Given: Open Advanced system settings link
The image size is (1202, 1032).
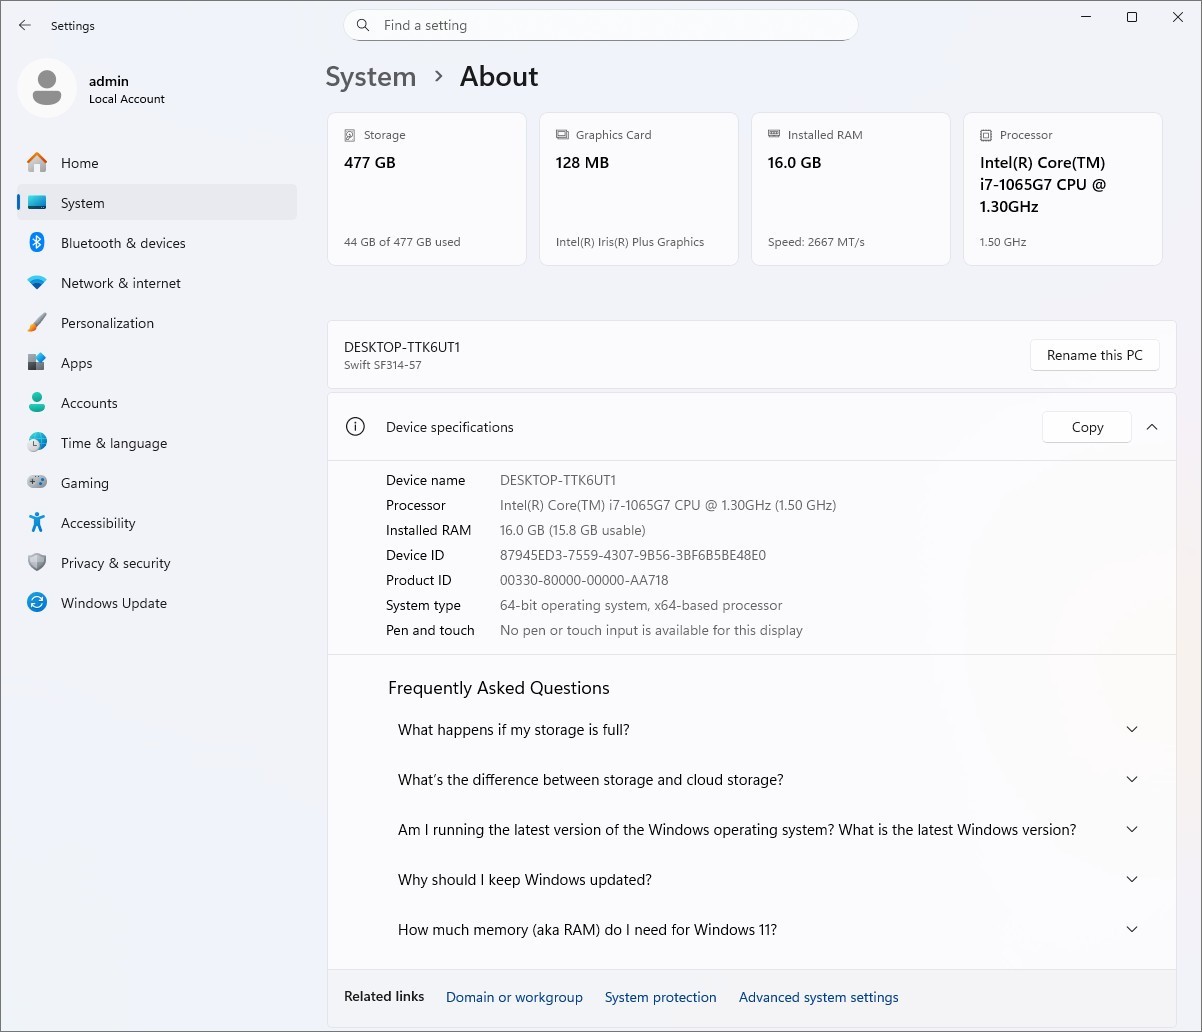Looking at the screenshot, I should [x=819, y=997].
